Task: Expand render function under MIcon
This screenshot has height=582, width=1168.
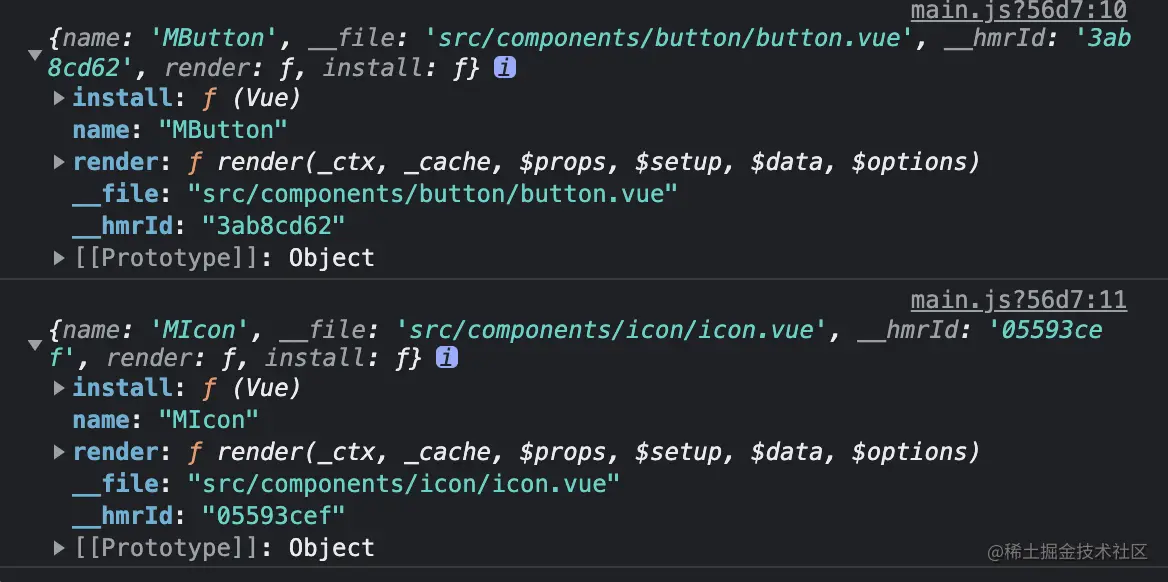Action: click(x=60, y=452)
